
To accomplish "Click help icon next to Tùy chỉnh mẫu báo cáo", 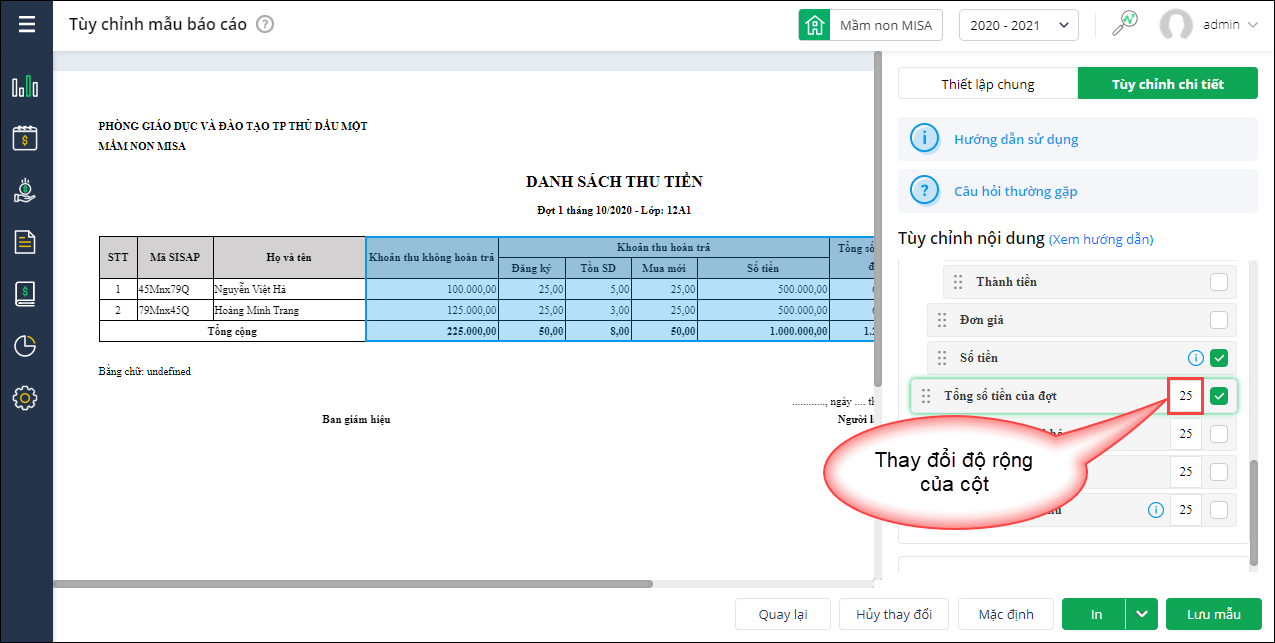I will pyautogui.click(x=265, y=25).
